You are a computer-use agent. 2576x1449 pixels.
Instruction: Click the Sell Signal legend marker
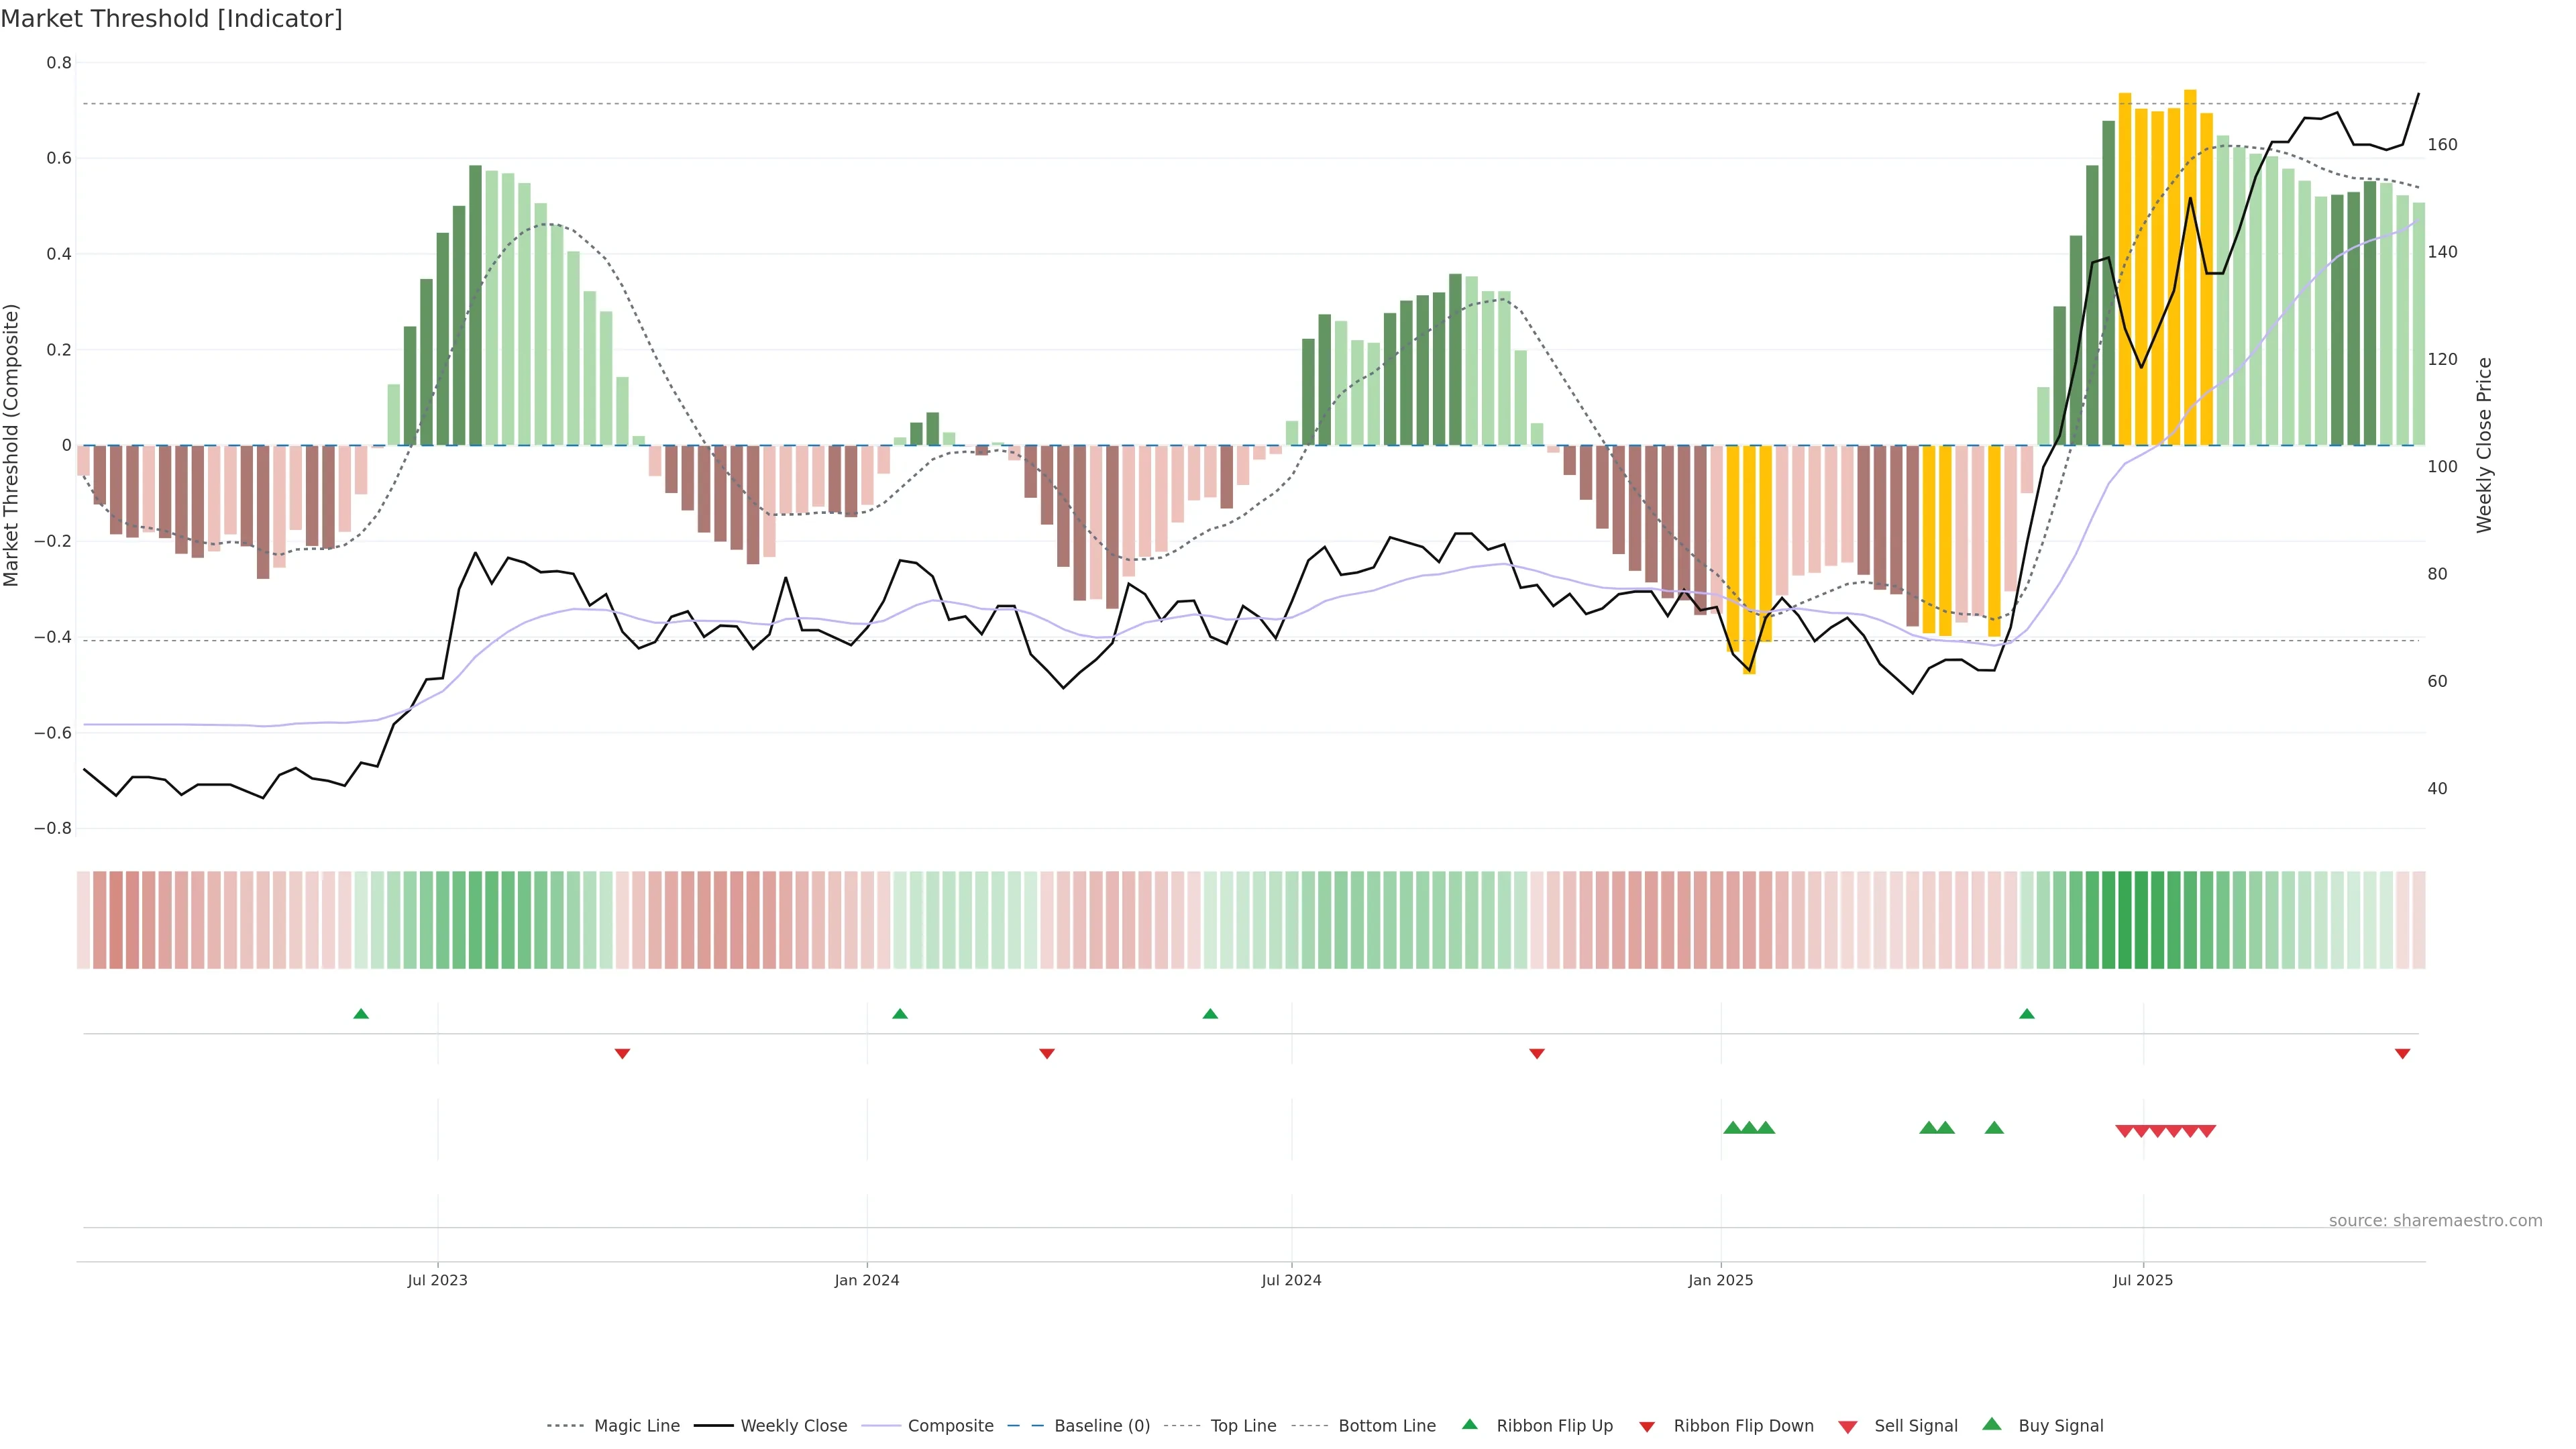(x=1848, y=1427)
